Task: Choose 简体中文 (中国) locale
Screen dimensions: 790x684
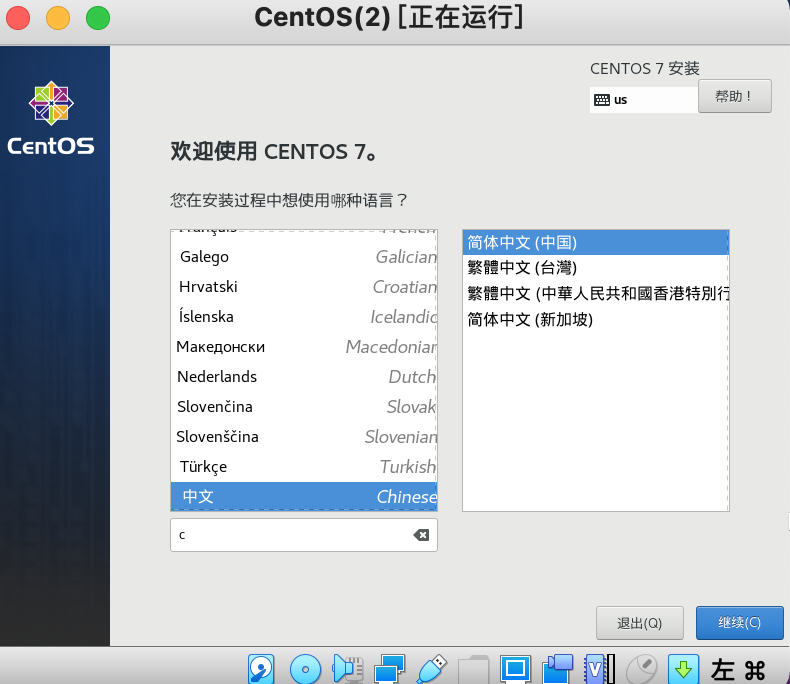Action: pos(596,242)
